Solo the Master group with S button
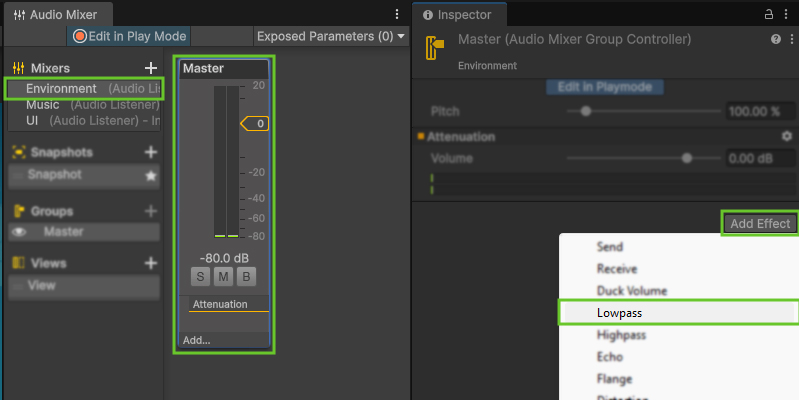The width and height of the screenshot is (799, 400). pyautogui.click(x=200, y=276)
